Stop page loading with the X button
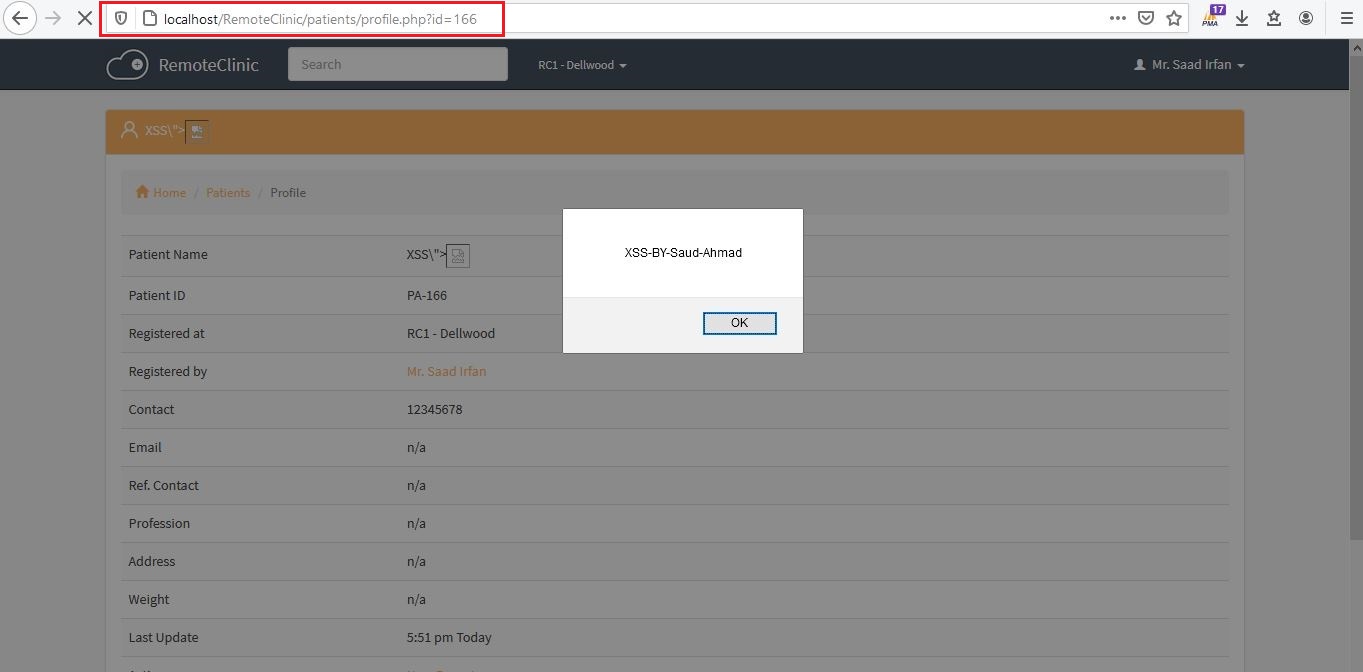This screenshot has height=672, width=1363. (85, 18)
